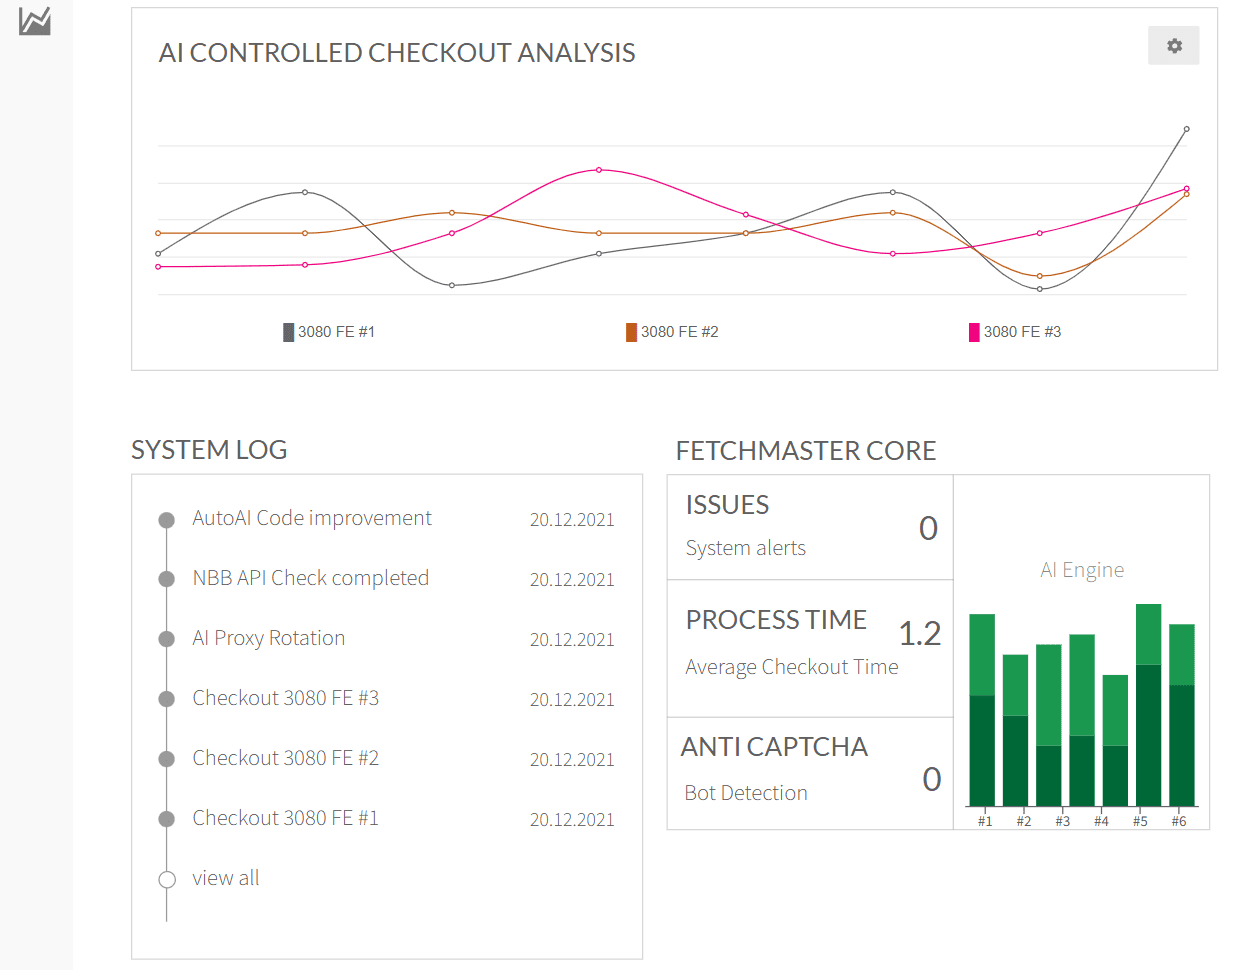Click the hollow timeline dot beside view all

tap(167, 879)
